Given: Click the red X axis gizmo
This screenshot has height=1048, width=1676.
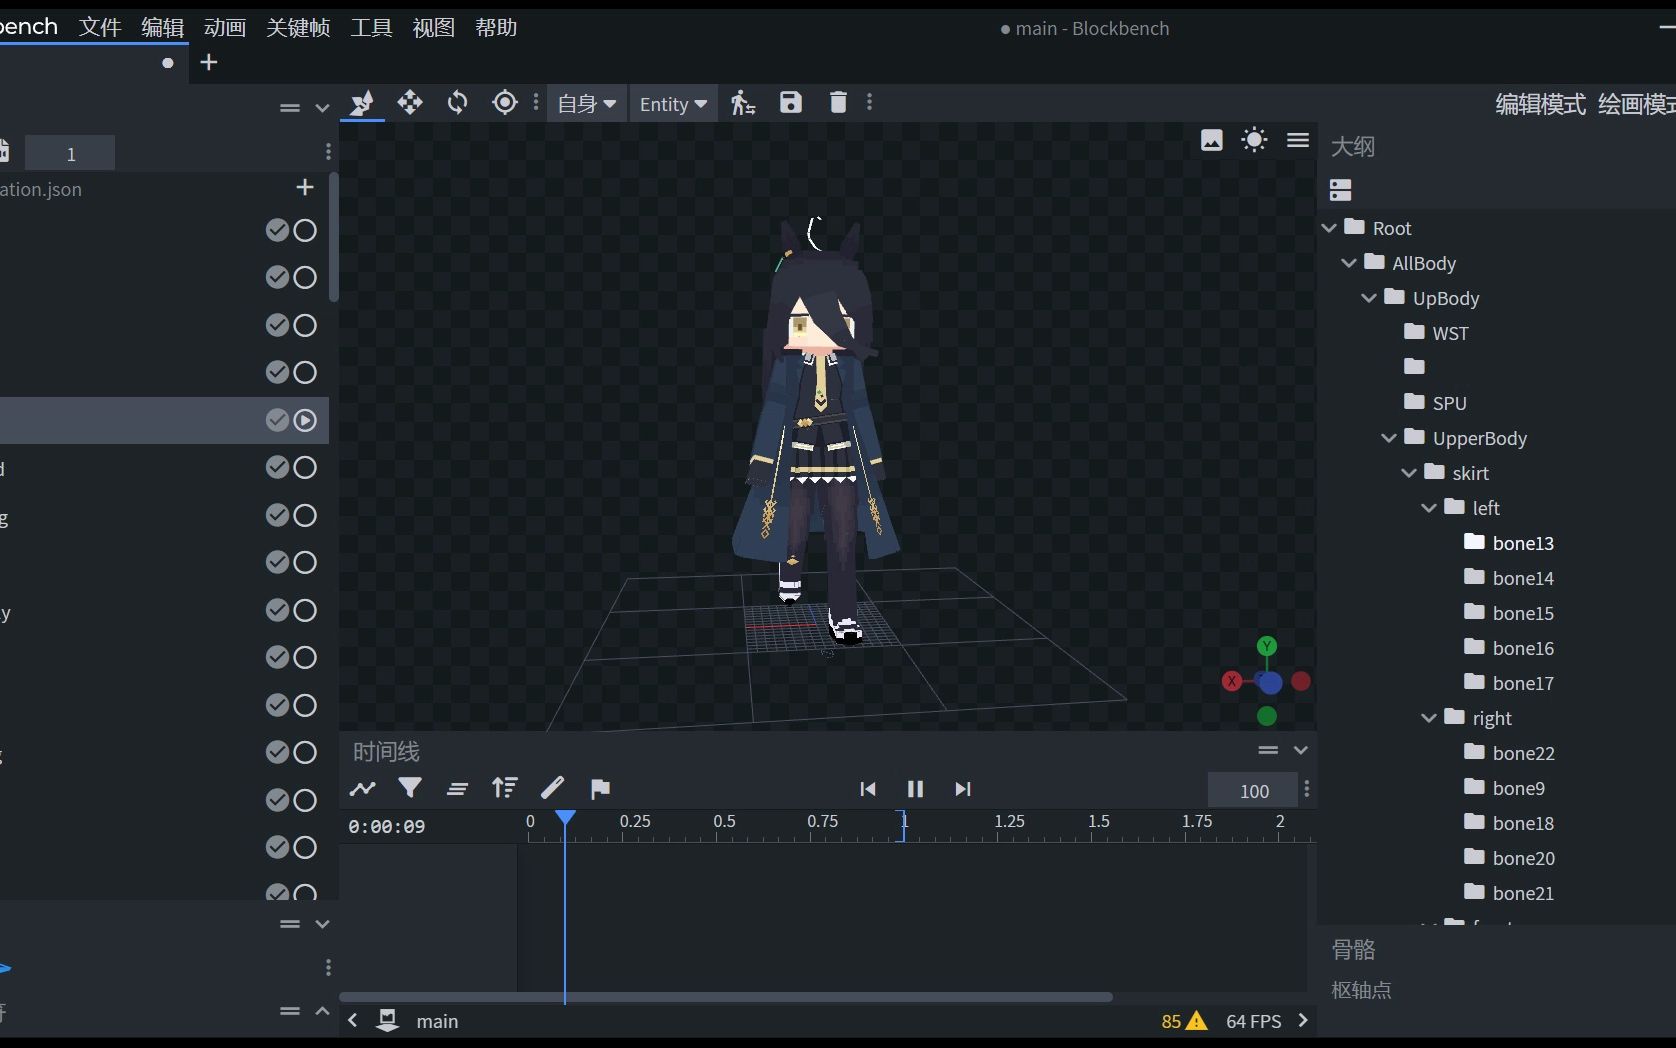Looking at the screenshot, I should point(1232,681).
